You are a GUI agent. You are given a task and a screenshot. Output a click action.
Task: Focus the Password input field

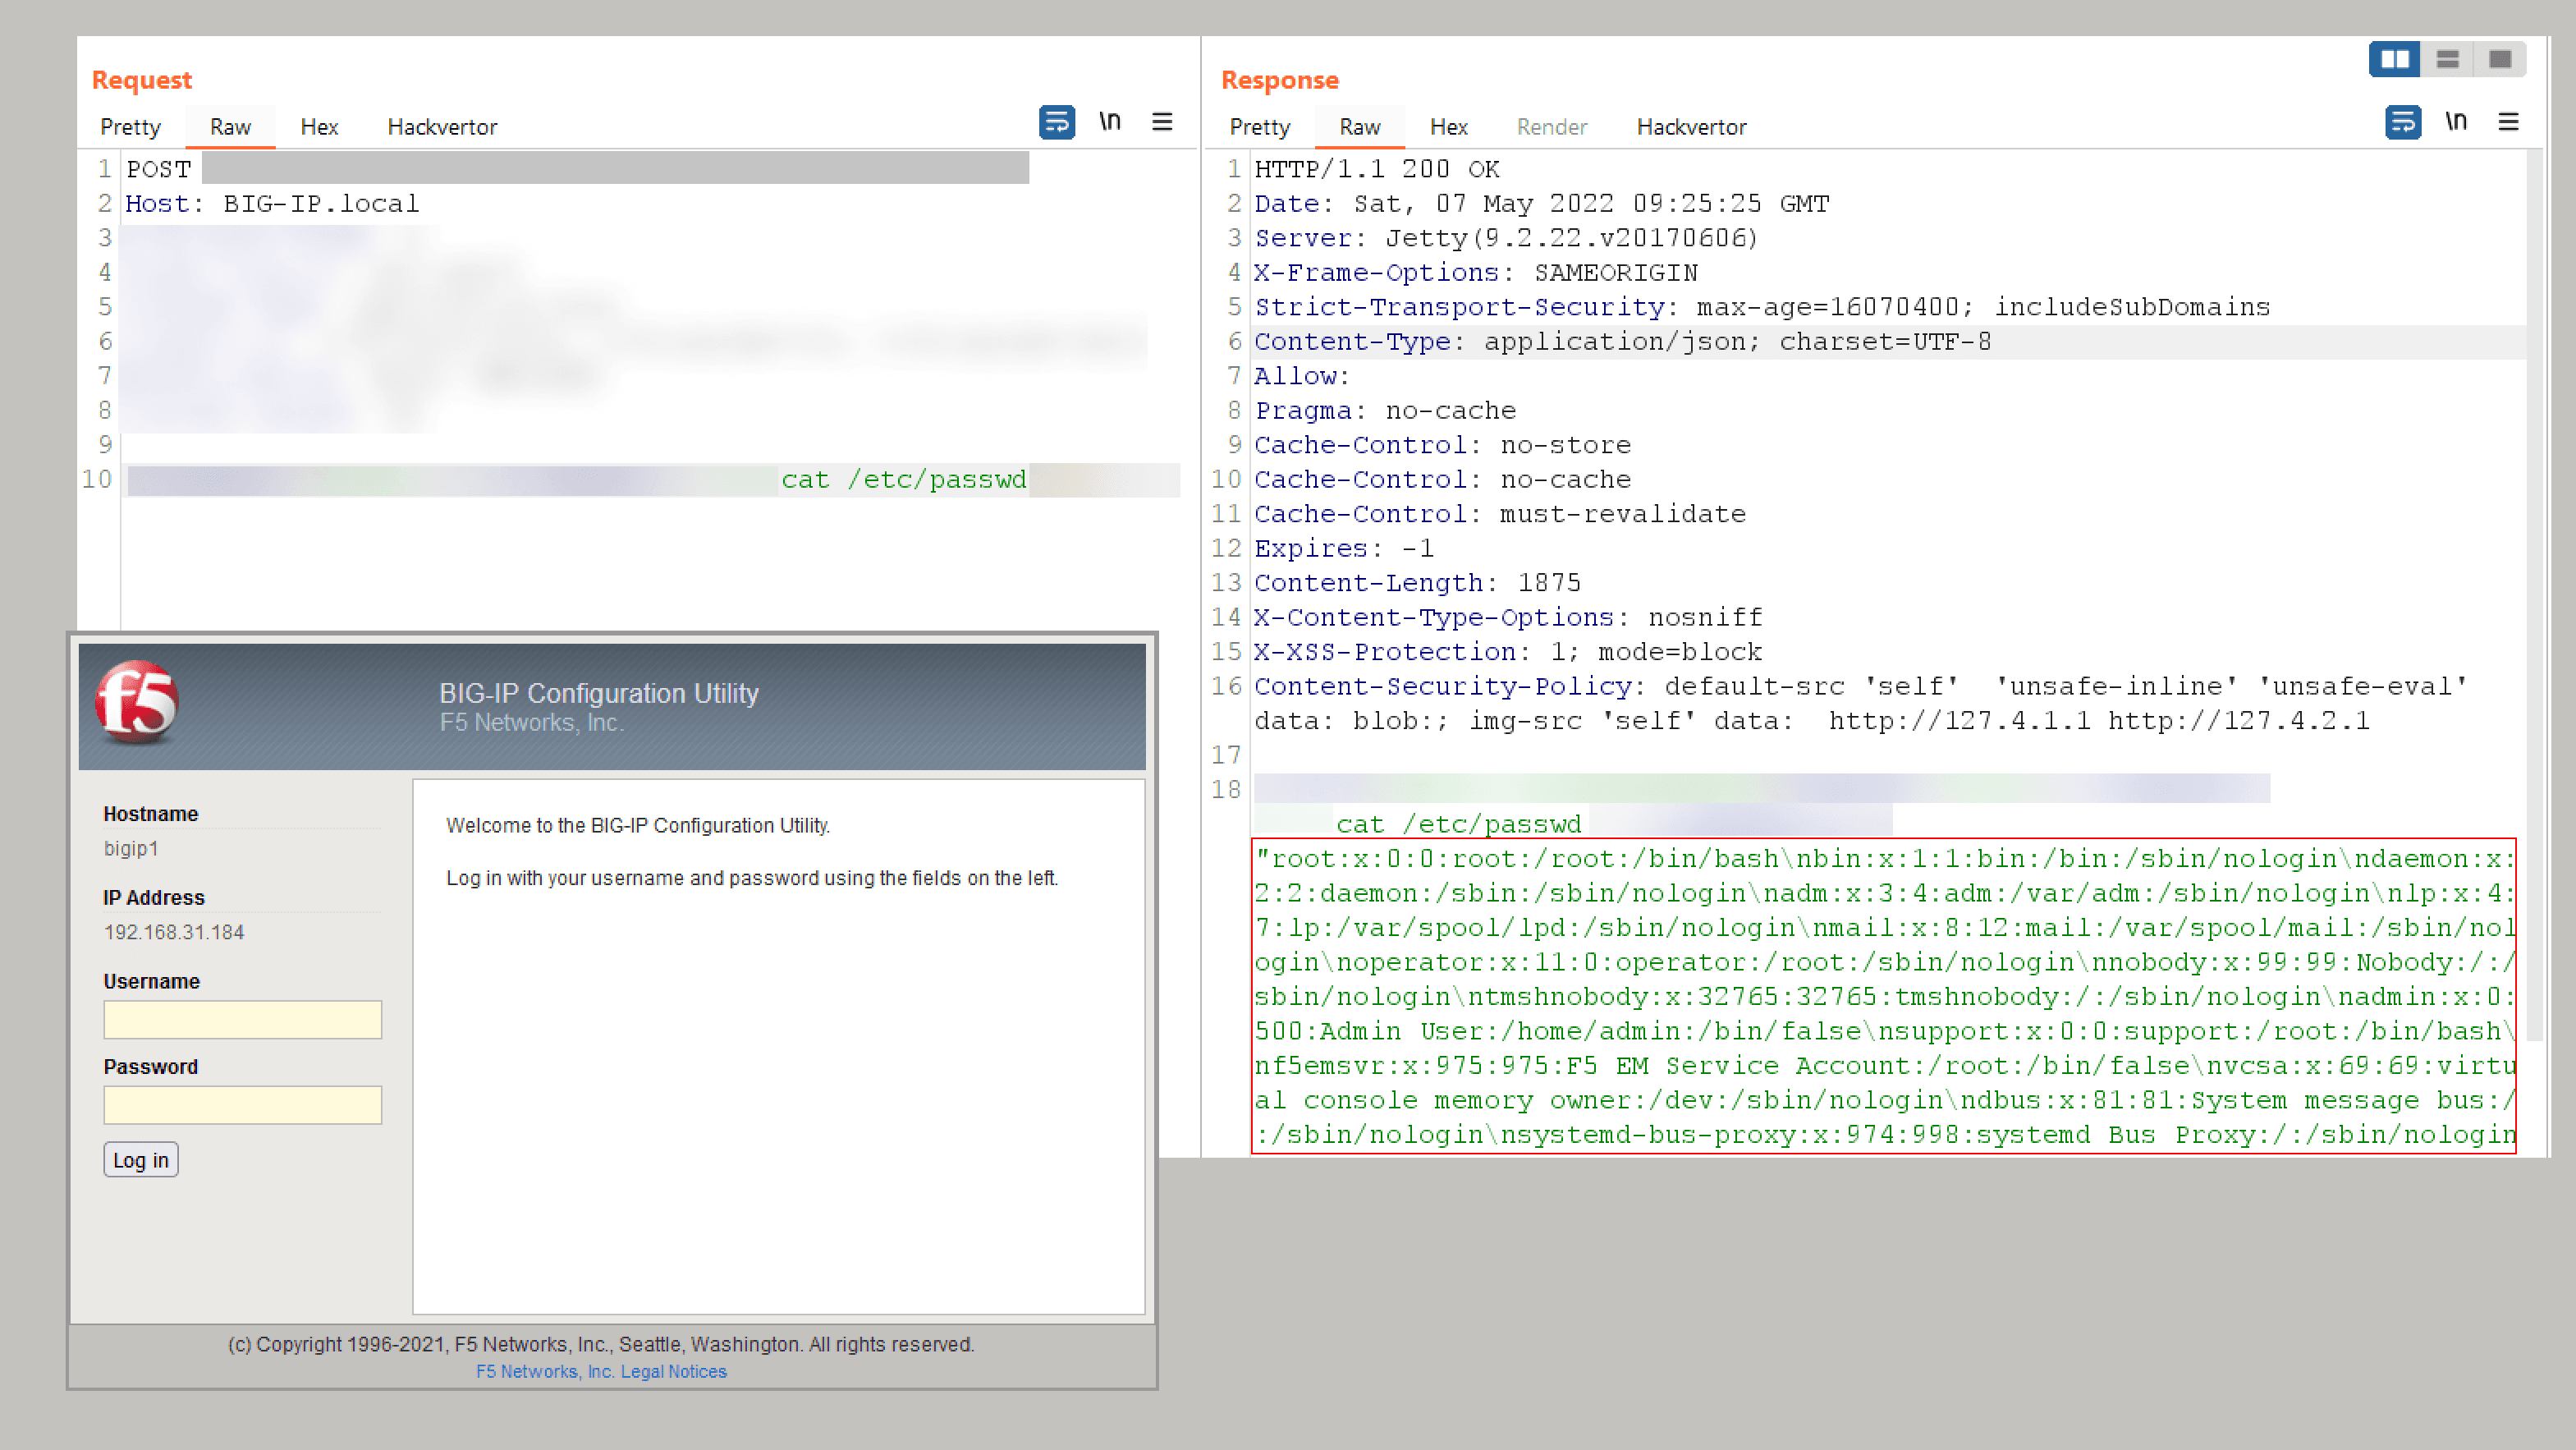[x=243, y=1104]
